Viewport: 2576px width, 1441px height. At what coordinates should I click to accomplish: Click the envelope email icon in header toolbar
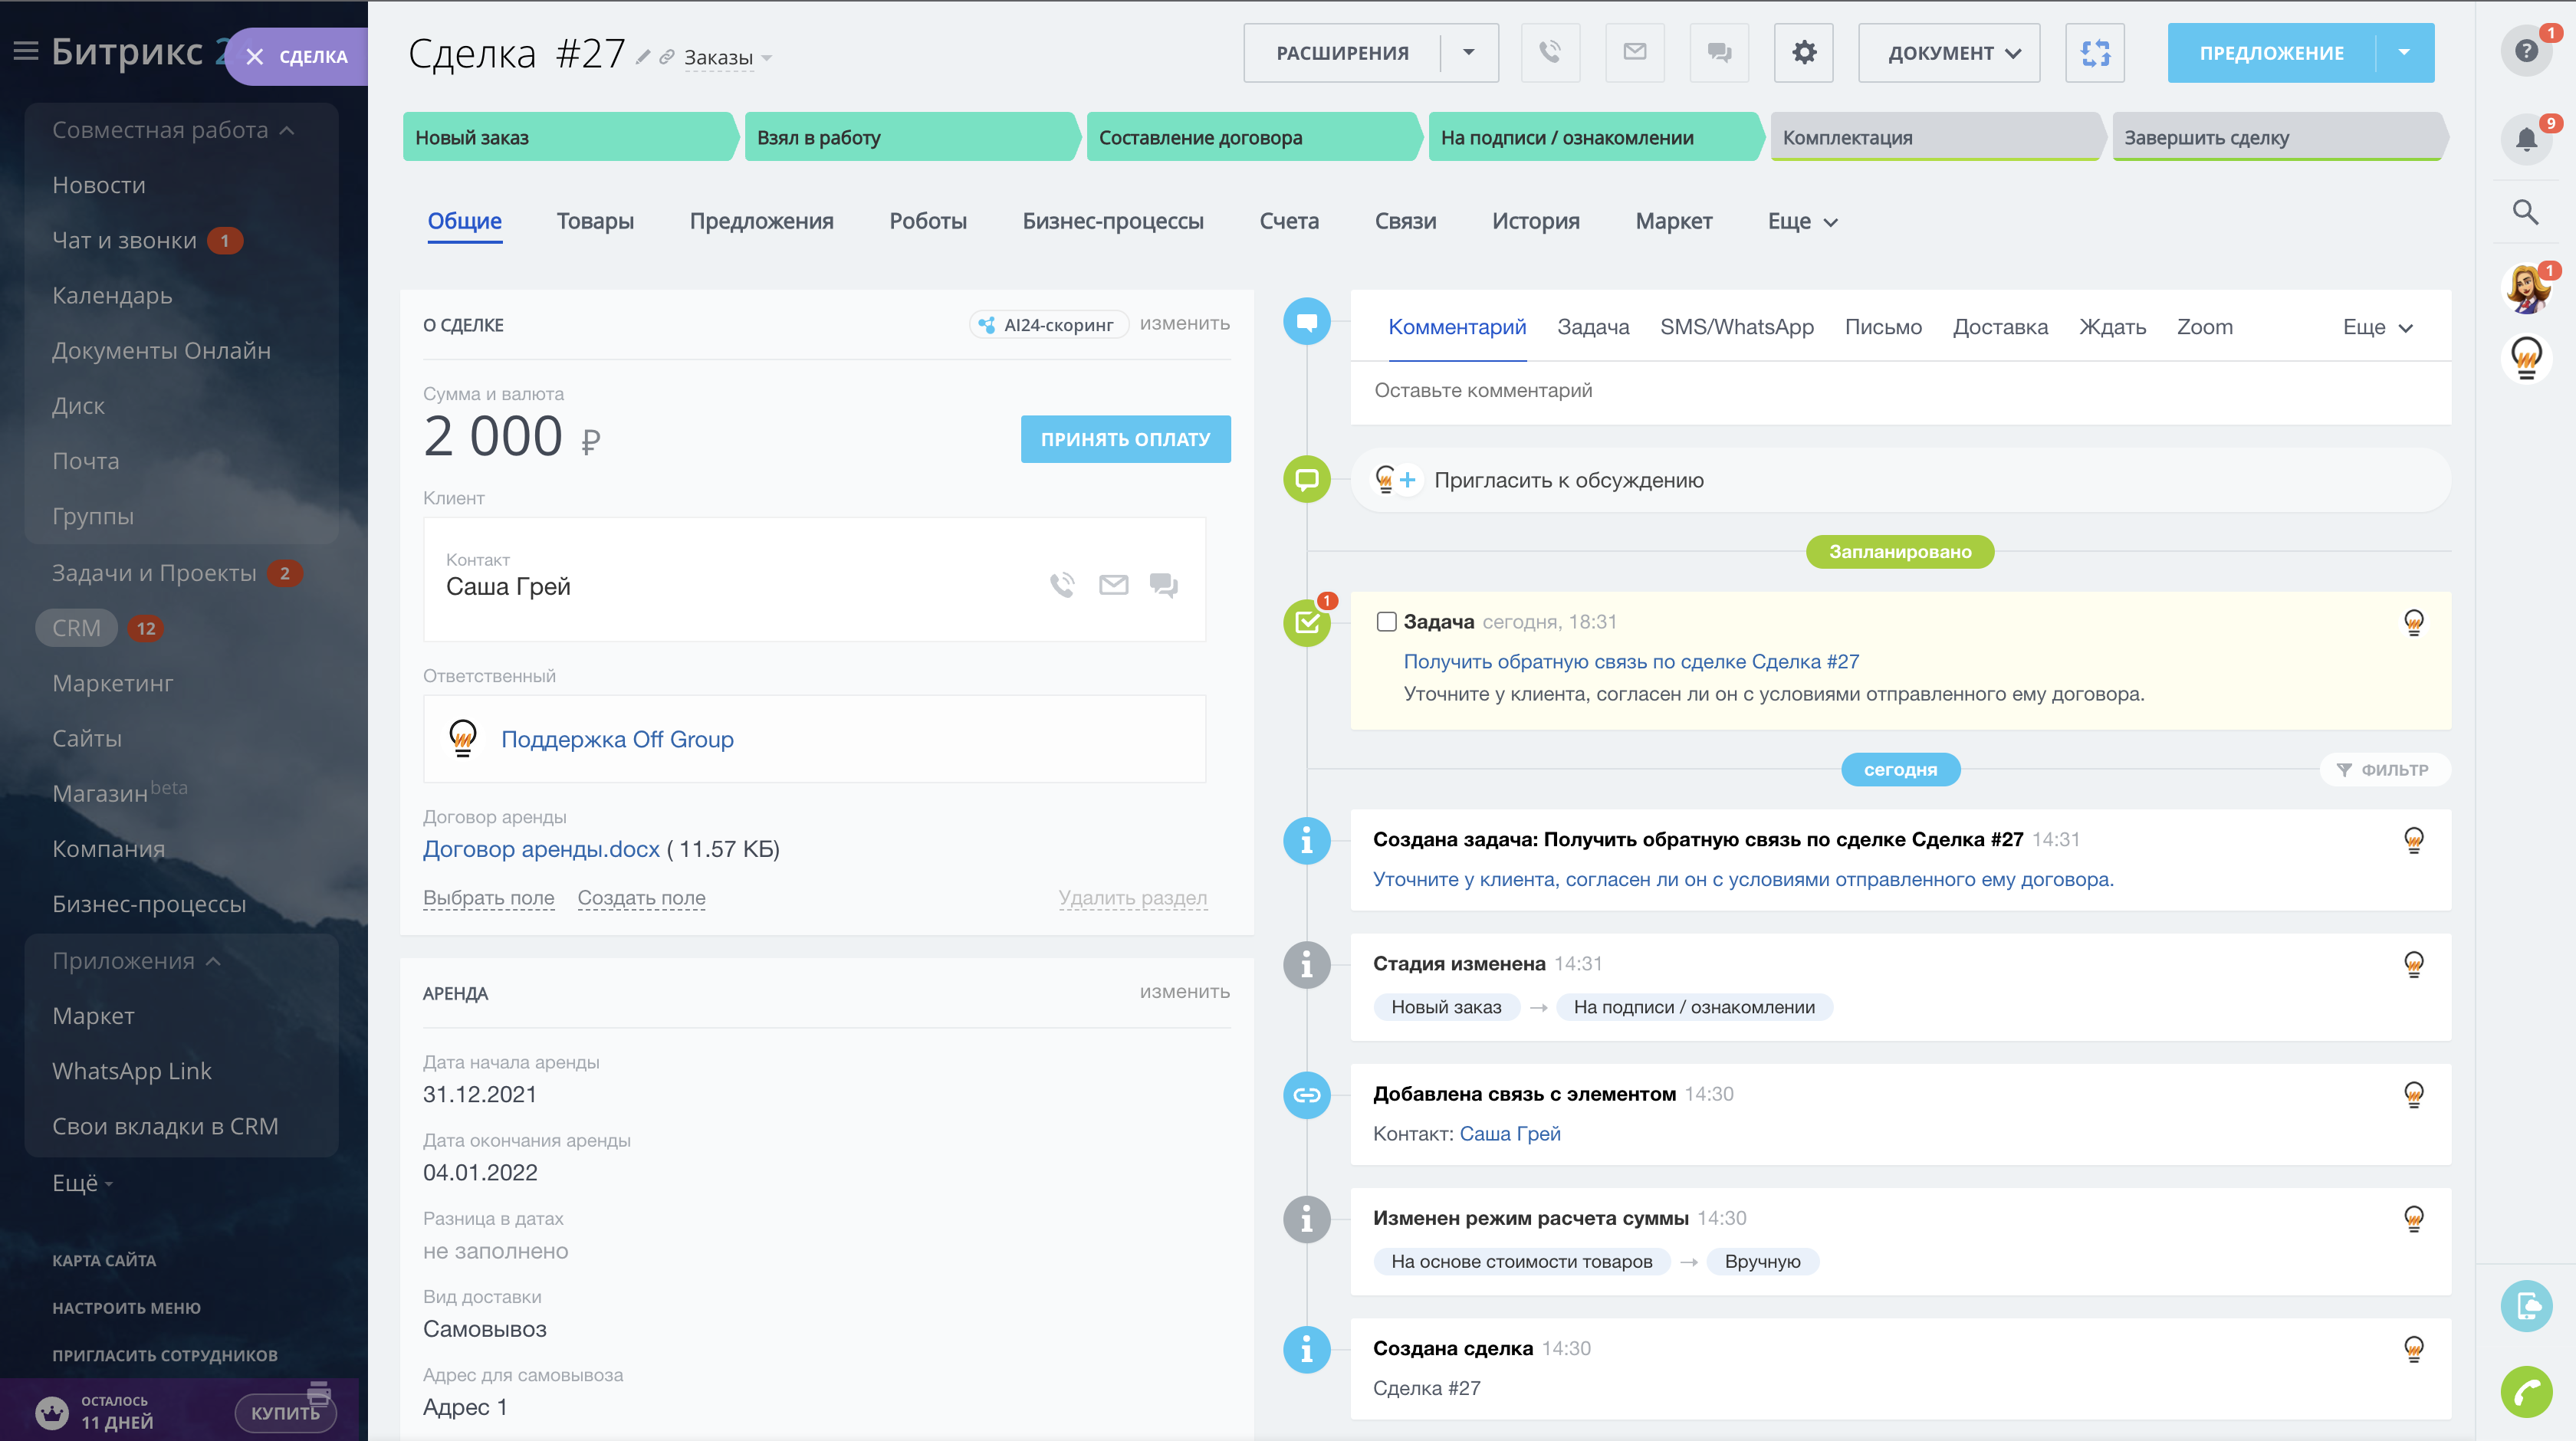(1634, 52)
